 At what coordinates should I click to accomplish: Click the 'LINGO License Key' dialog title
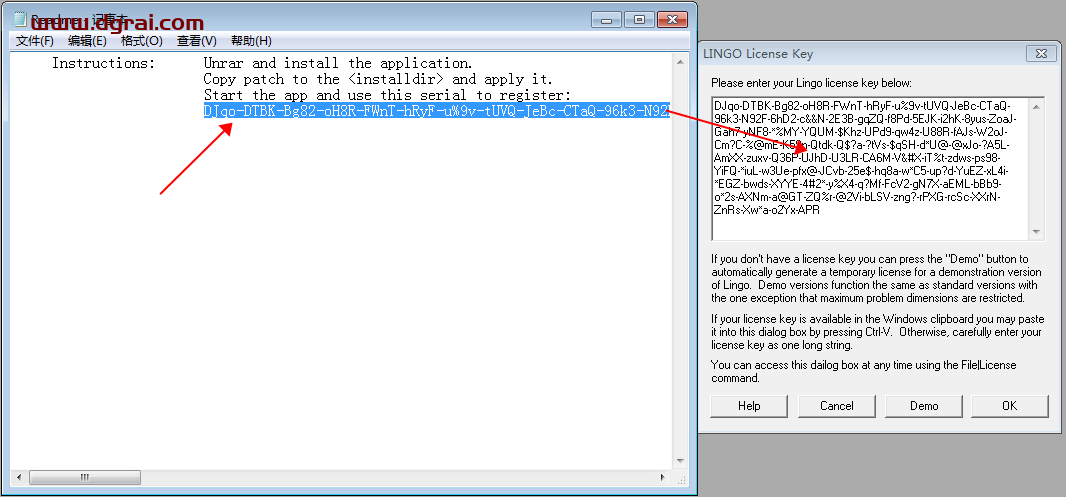758,54
